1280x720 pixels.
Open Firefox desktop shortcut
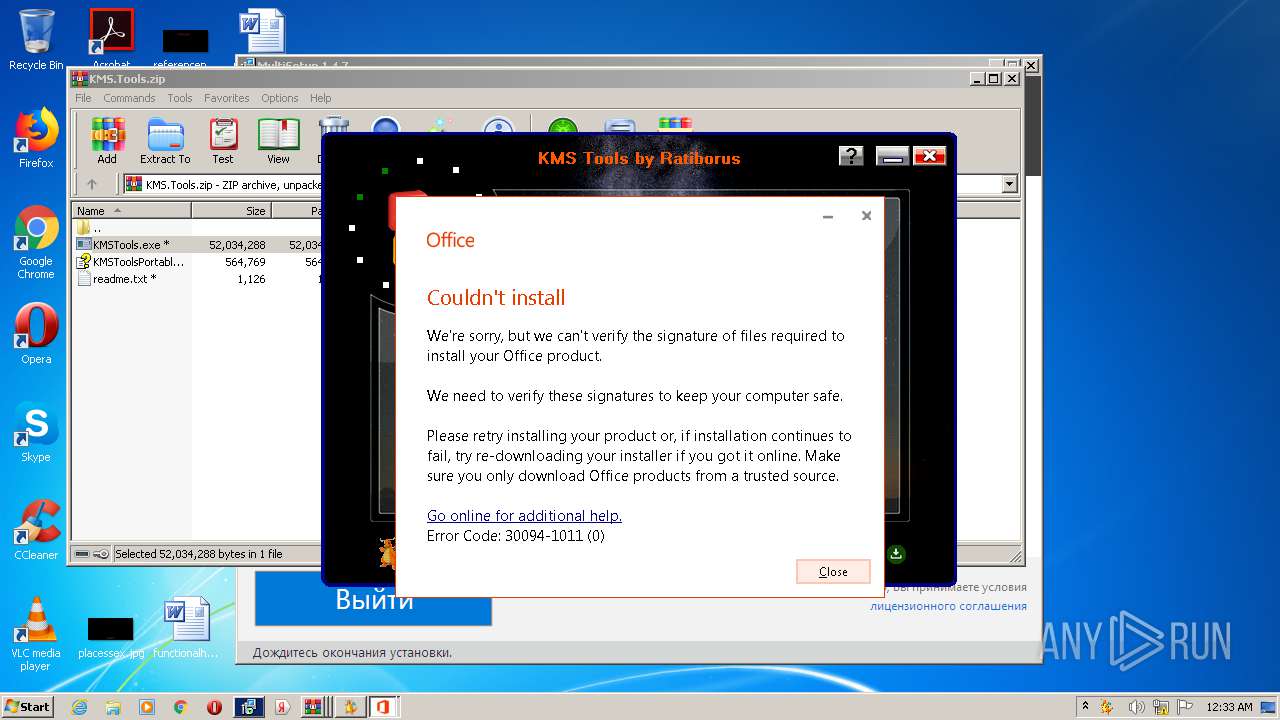[x=36, y=138]
